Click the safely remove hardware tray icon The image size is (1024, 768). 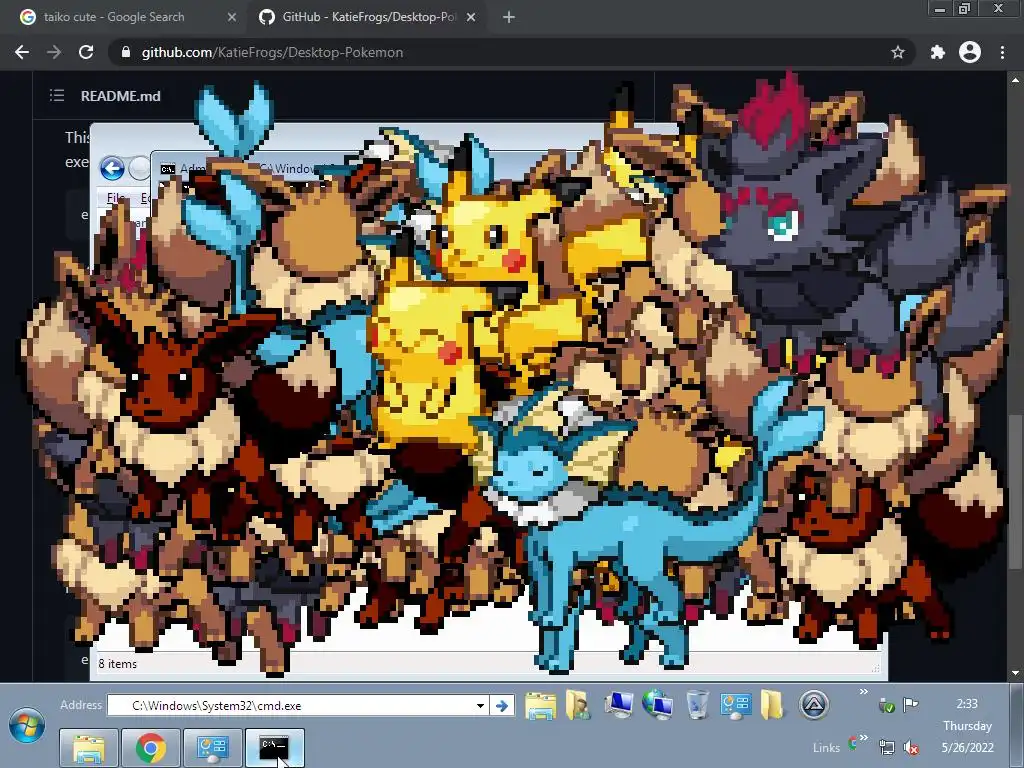[x=886, y=705]
